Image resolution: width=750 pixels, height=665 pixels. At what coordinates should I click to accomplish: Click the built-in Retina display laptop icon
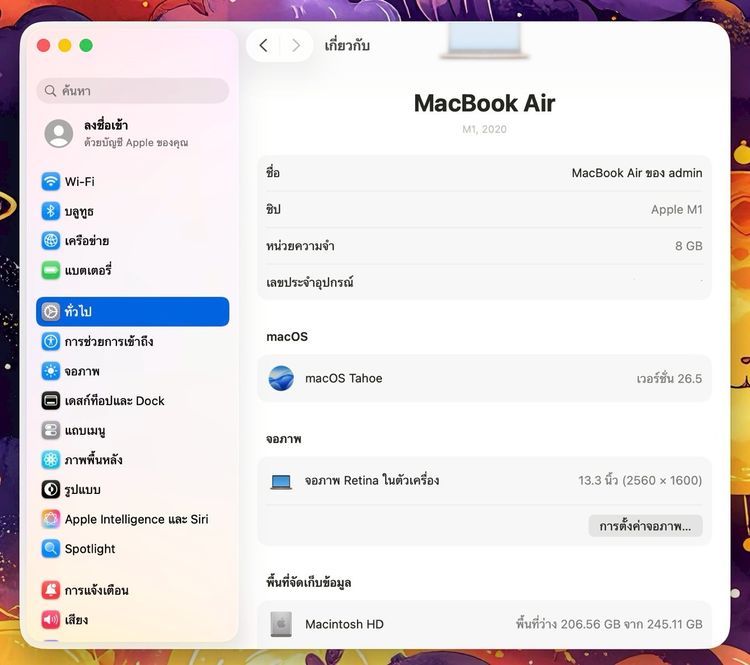point(281,481)
